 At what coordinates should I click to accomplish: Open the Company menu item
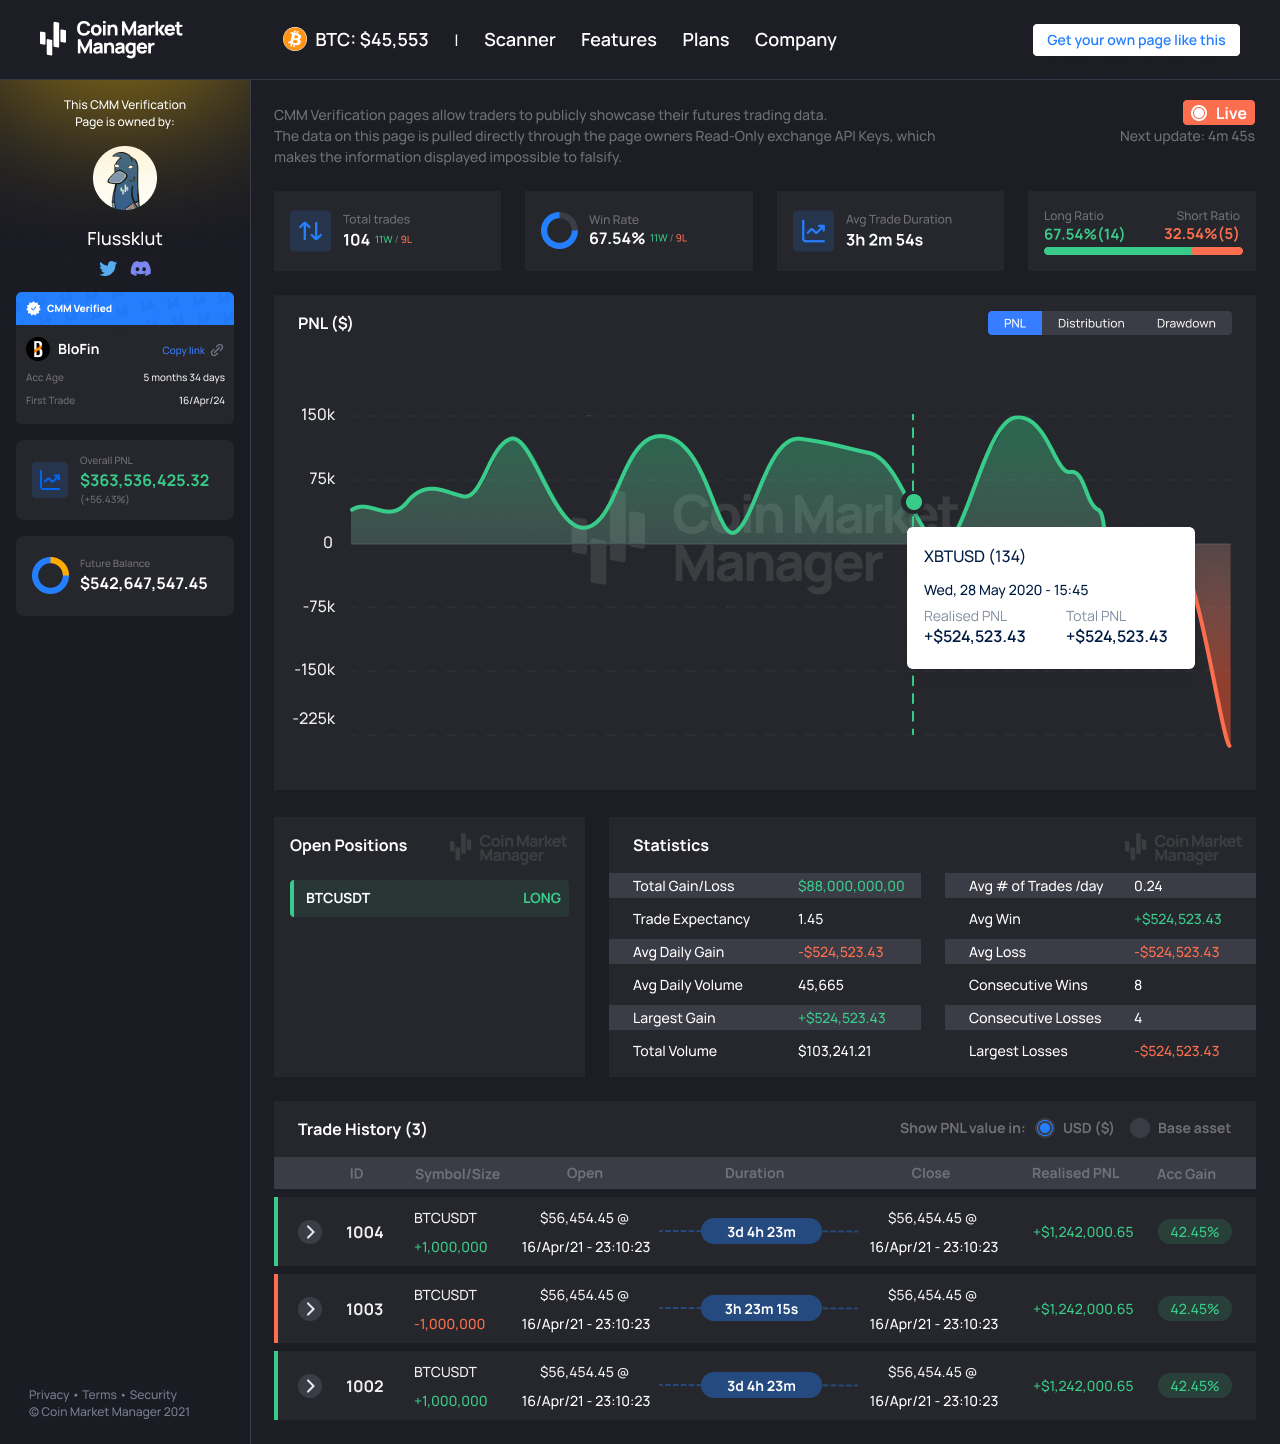[795, 40]
